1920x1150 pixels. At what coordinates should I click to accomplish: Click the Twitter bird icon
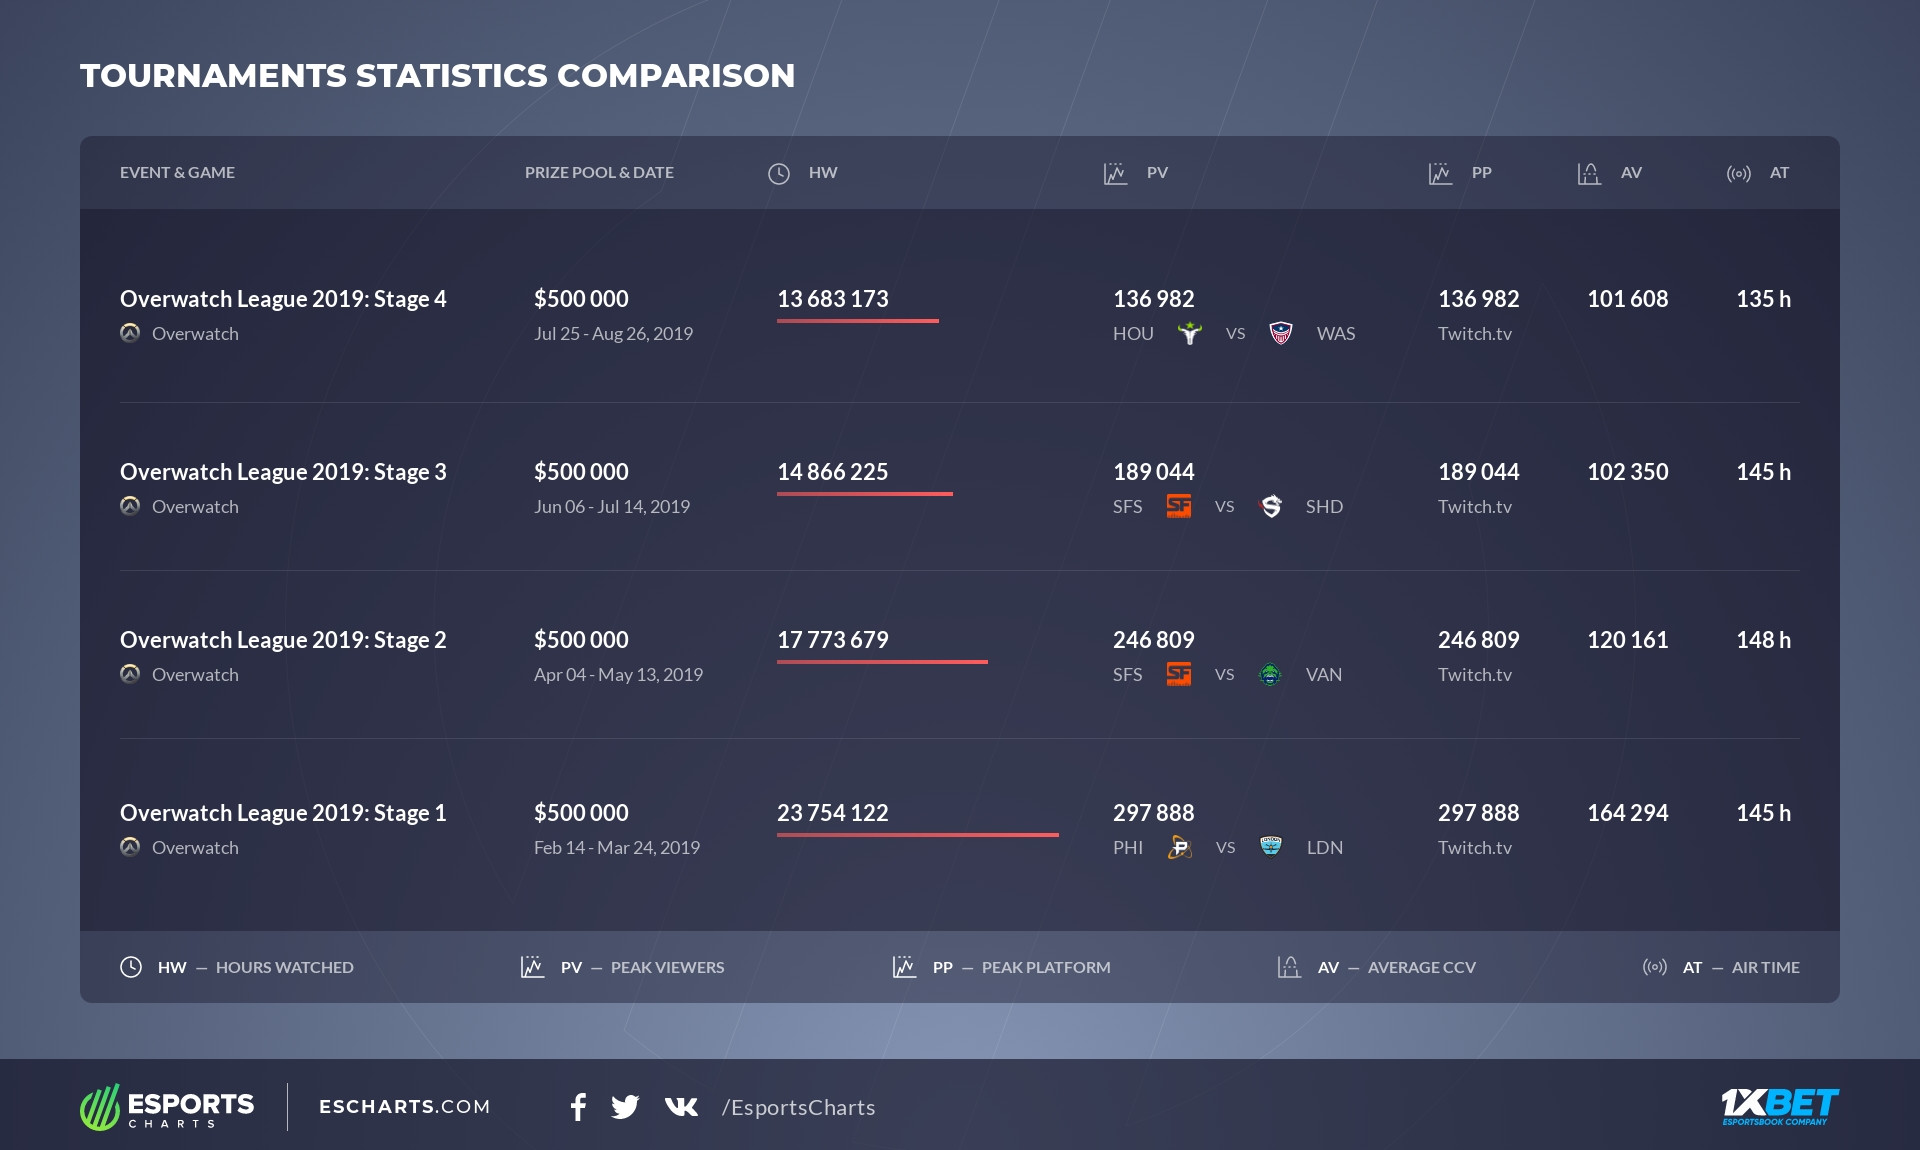[x=625, y=1107]
